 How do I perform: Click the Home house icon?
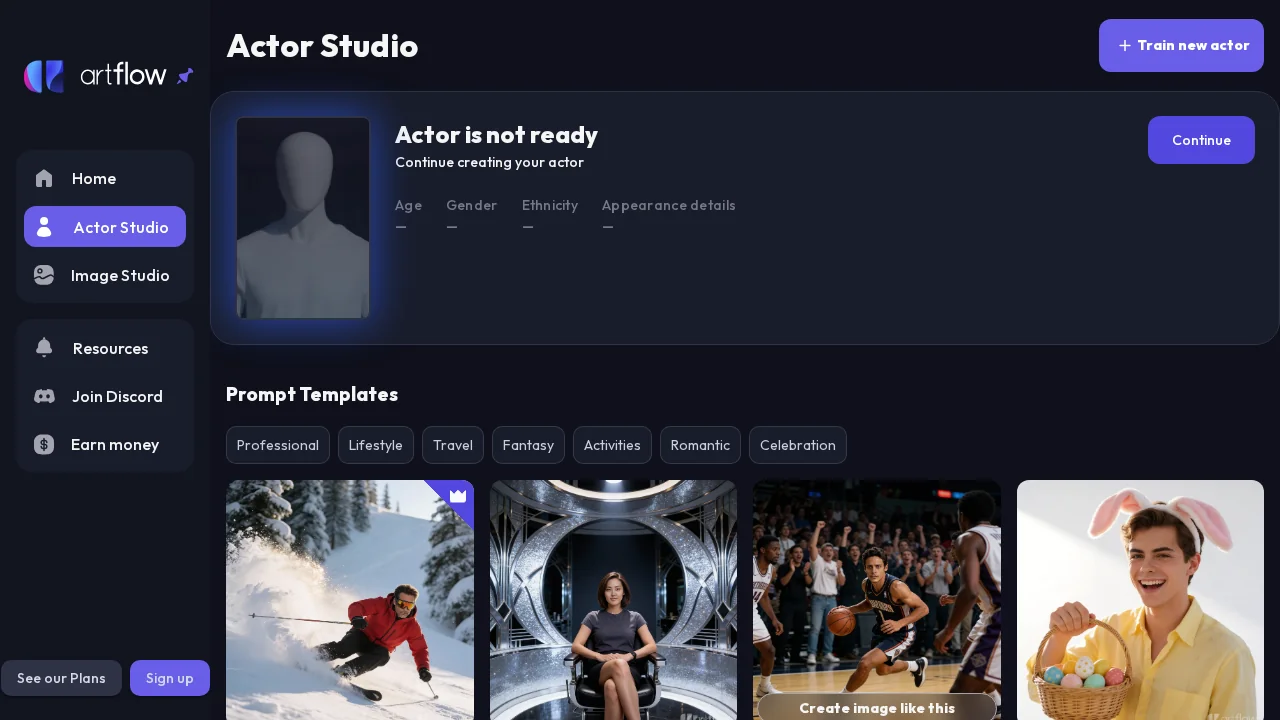[44, 179]
